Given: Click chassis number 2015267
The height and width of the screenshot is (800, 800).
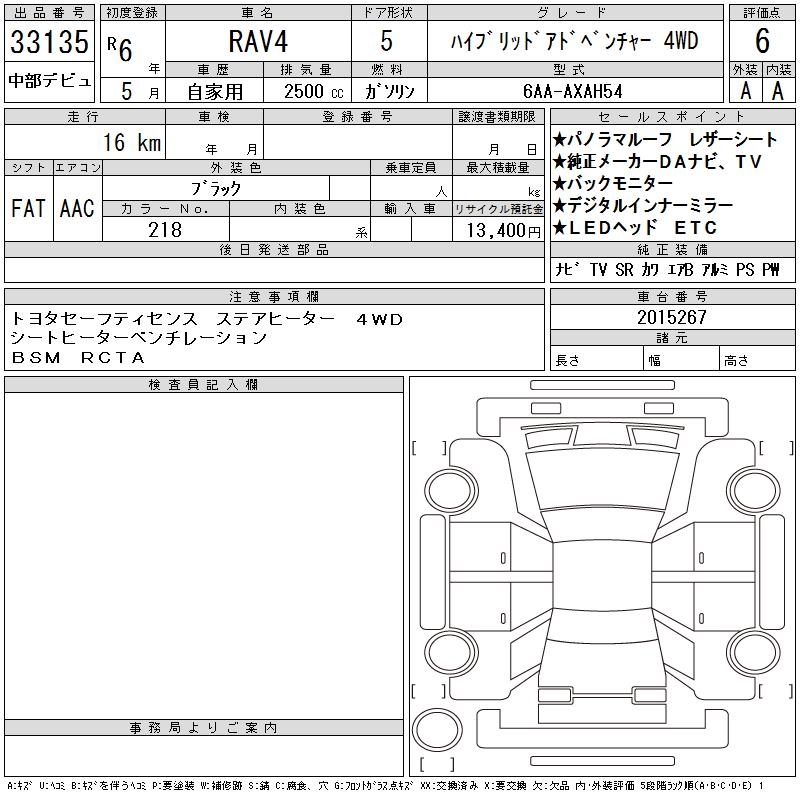Looking at the screenshot, I should pos(672,317).
